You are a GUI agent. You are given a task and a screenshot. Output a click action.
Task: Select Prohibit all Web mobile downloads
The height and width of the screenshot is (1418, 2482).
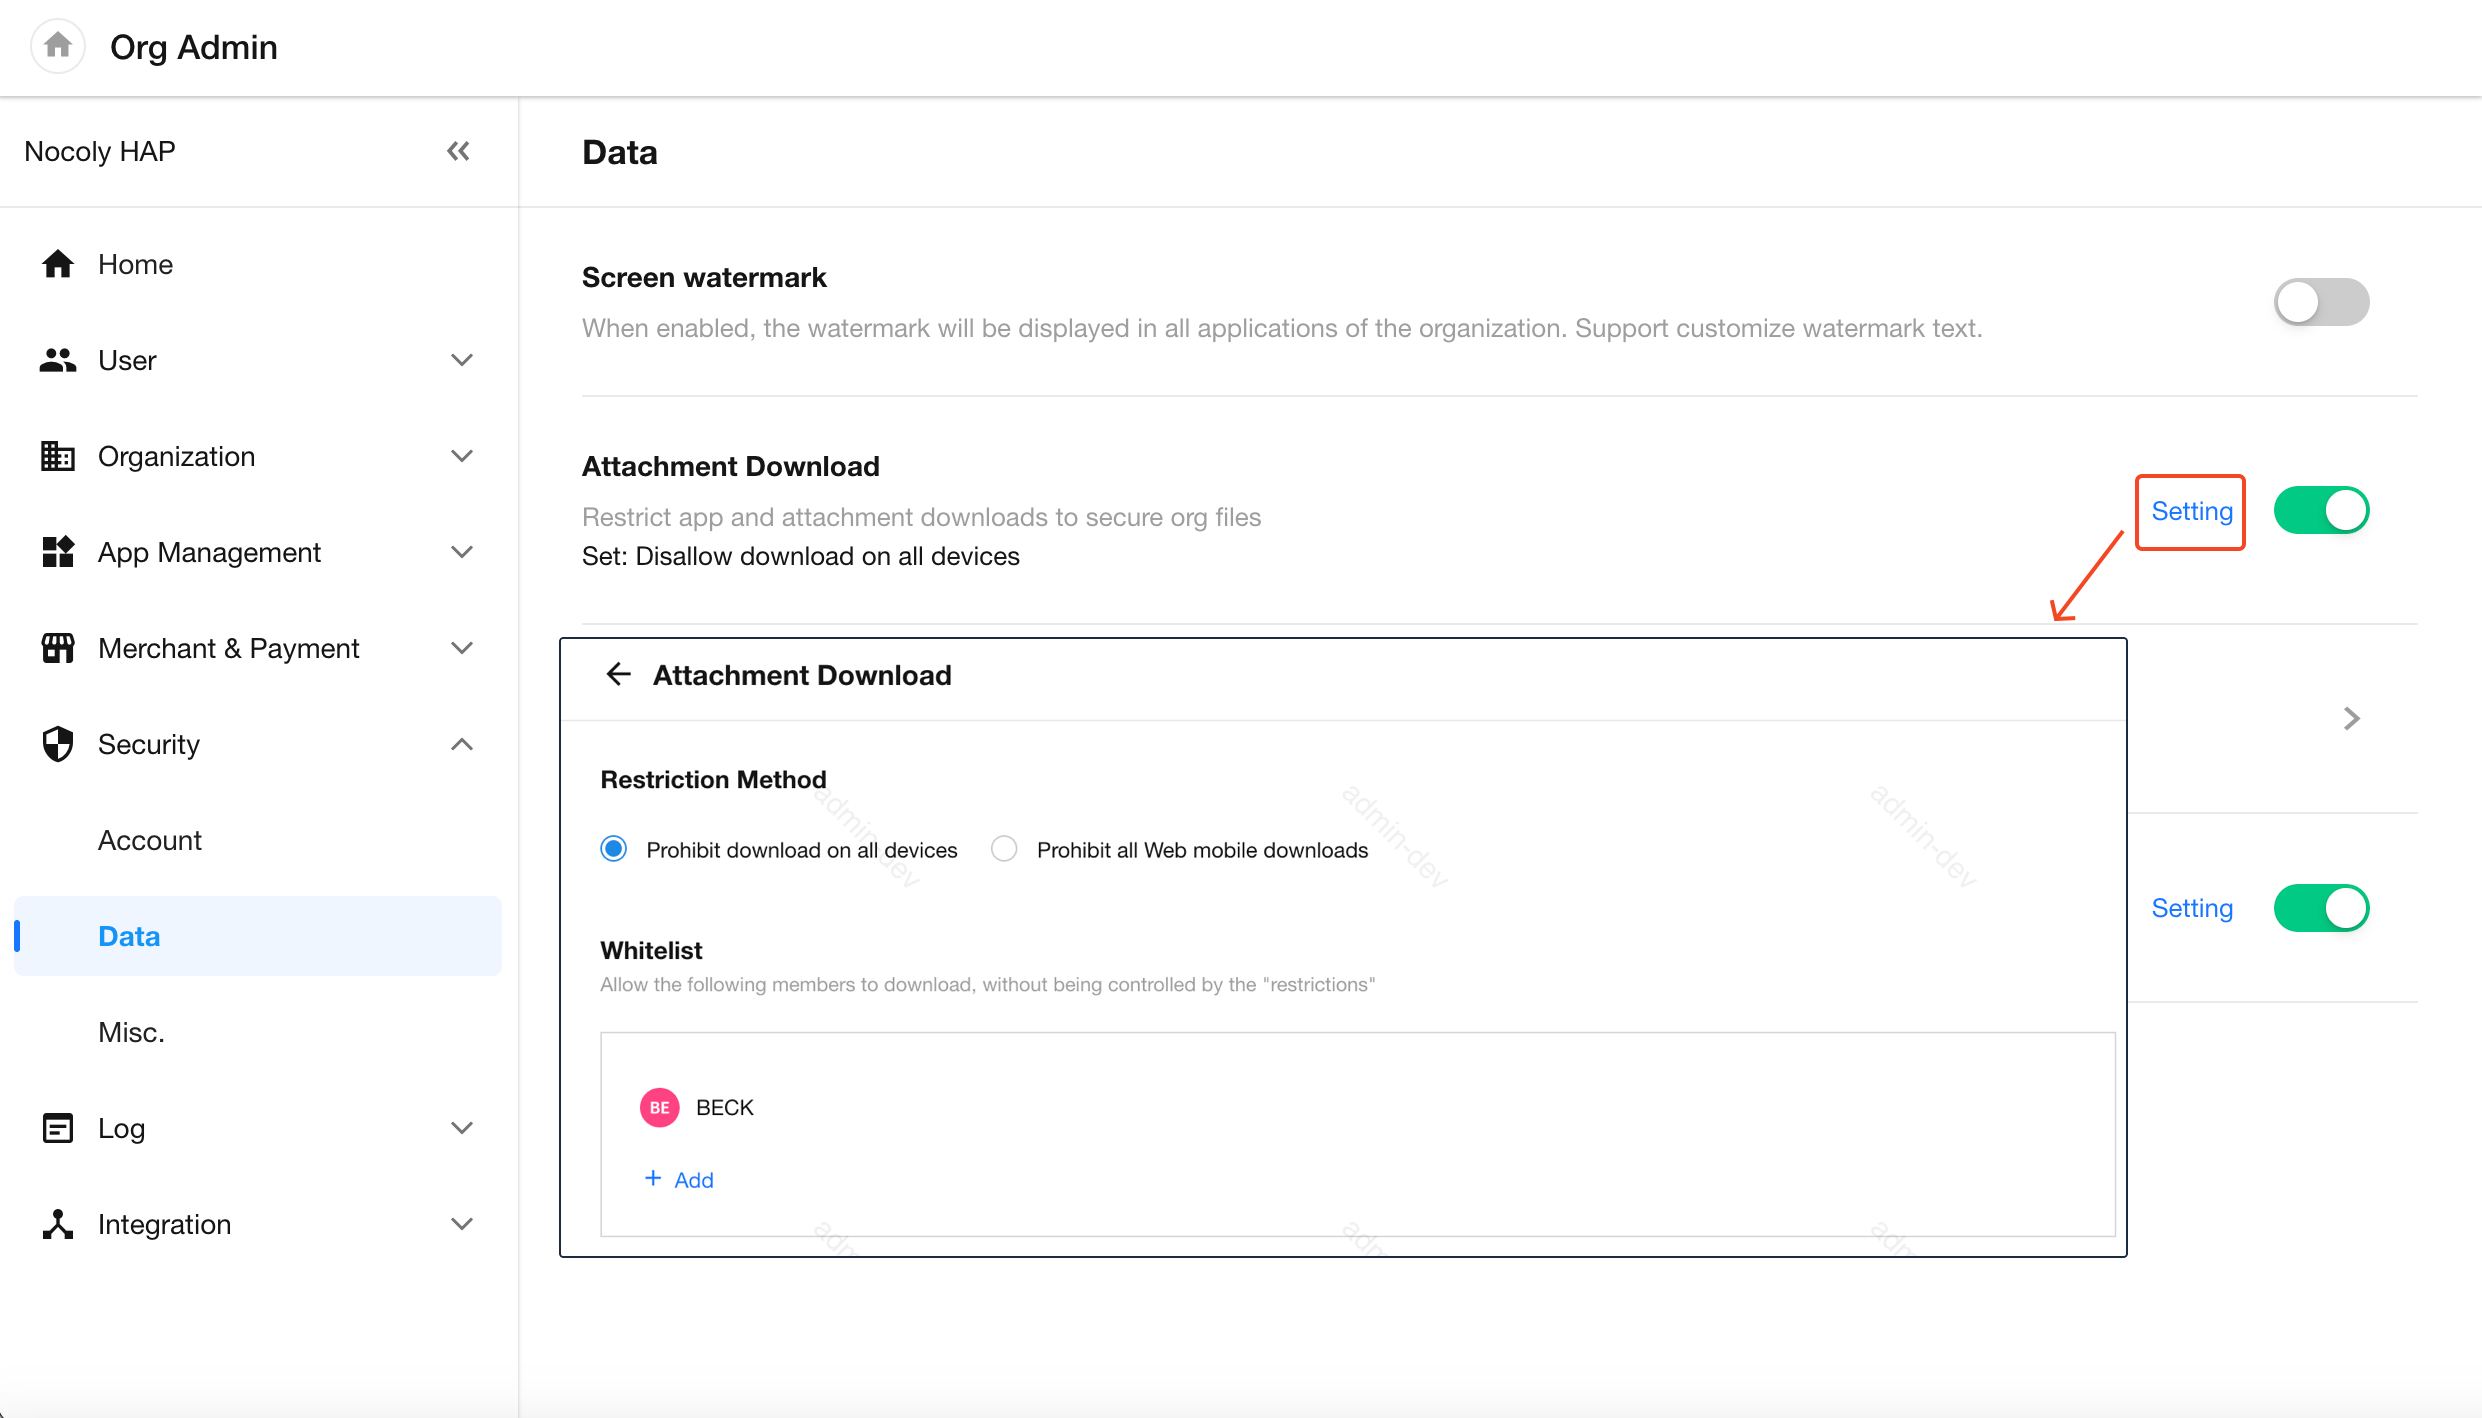point(1004,849)
